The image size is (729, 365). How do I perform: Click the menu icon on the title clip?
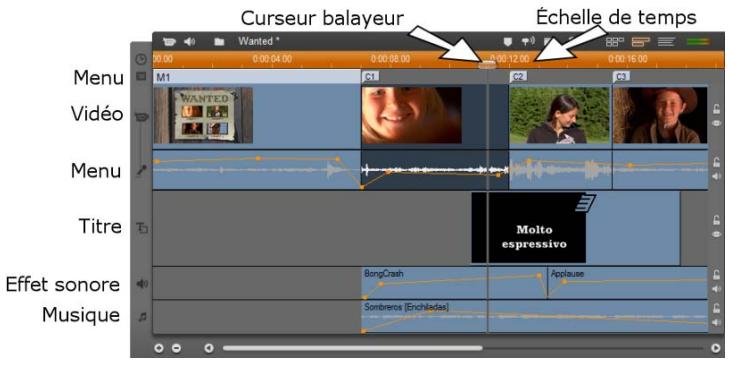[x=585, y=203]
